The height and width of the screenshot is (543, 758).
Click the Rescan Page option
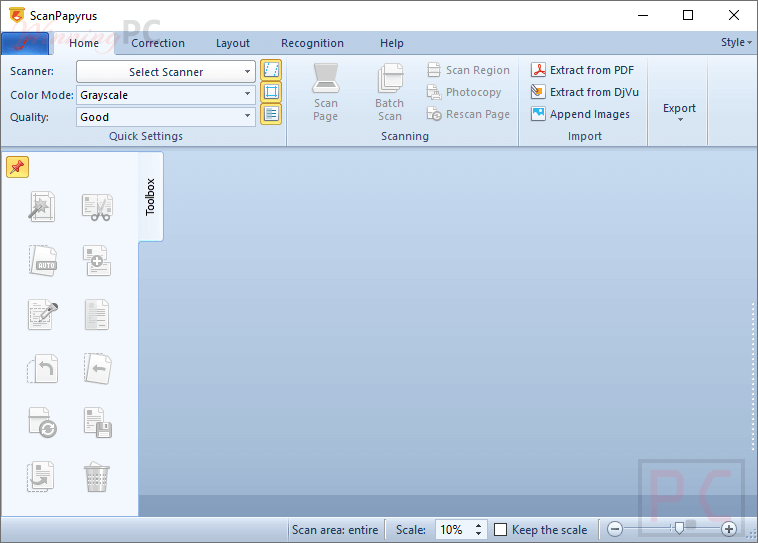pyautogui.click(x=468, y=114)
